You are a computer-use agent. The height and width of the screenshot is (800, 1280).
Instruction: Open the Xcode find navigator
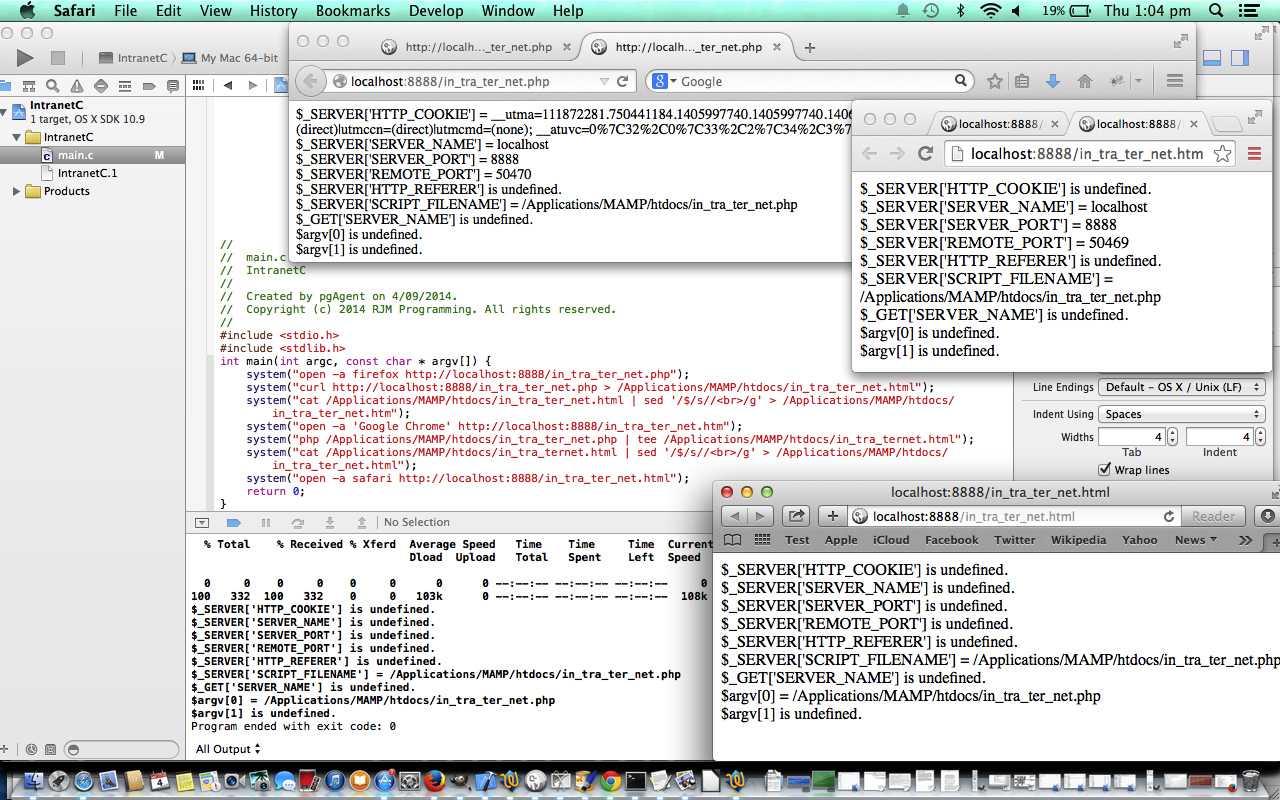pos(52,85)
